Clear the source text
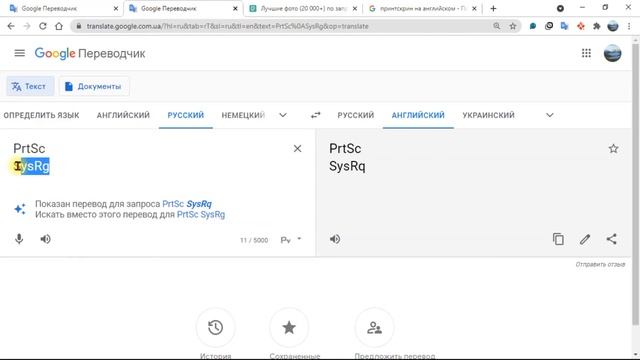The height and width of the screenshot is (360, 640). 298,149
